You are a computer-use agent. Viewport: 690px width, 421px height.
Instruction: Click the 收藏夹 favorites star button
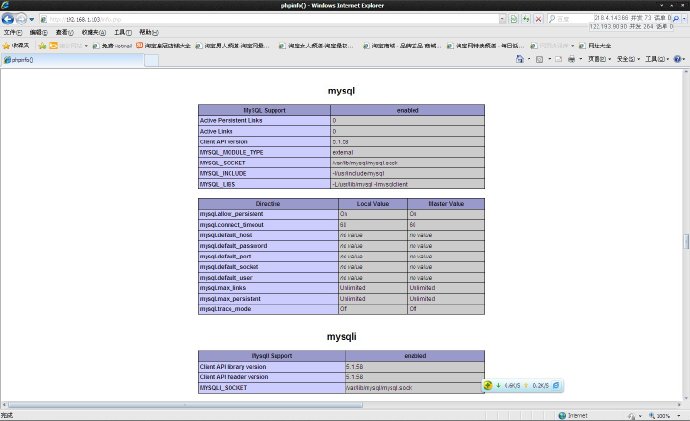(16, 46)
